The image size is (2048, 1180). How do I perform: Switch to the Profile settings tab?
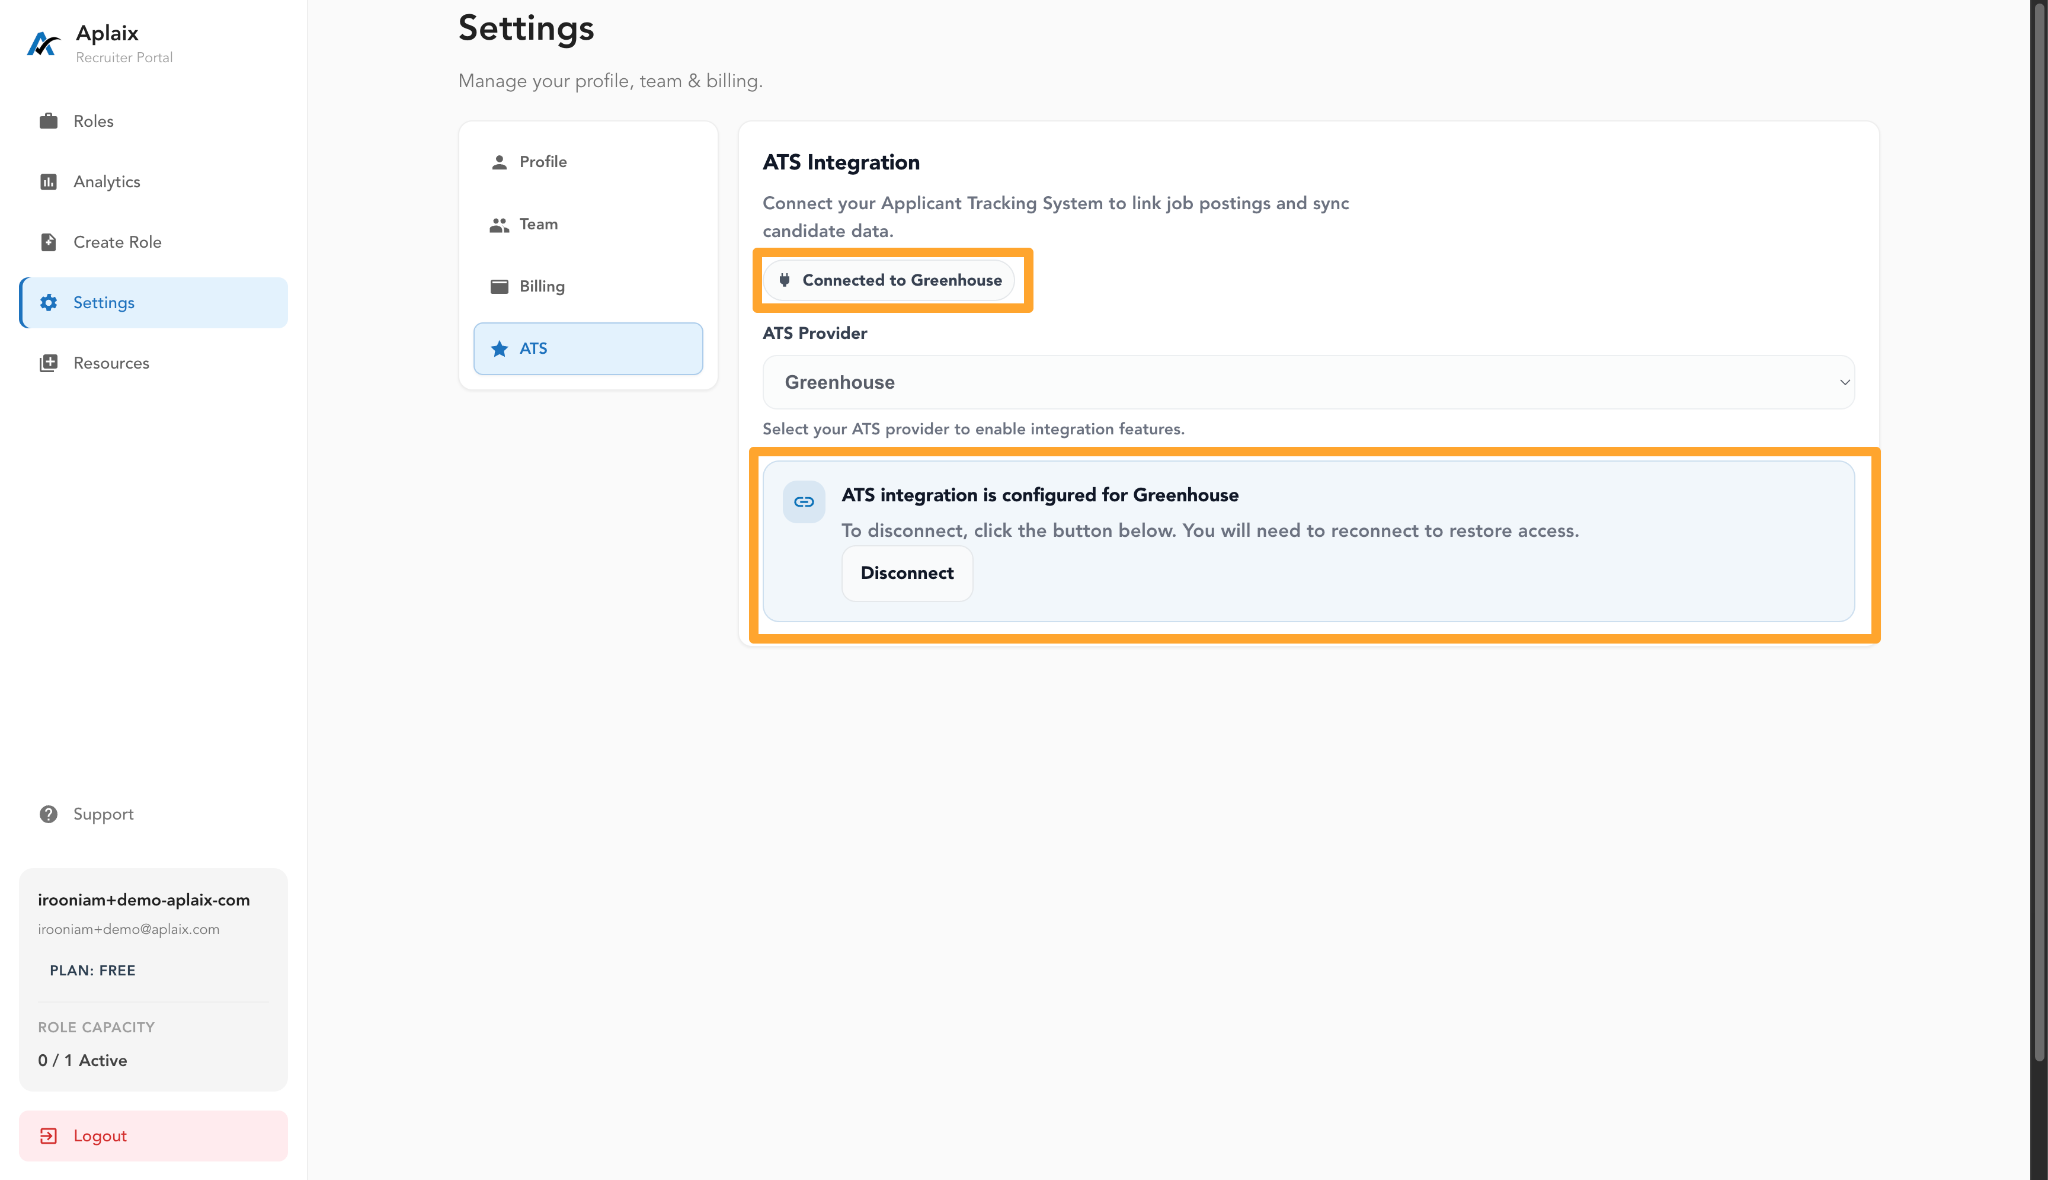point(588,162)
